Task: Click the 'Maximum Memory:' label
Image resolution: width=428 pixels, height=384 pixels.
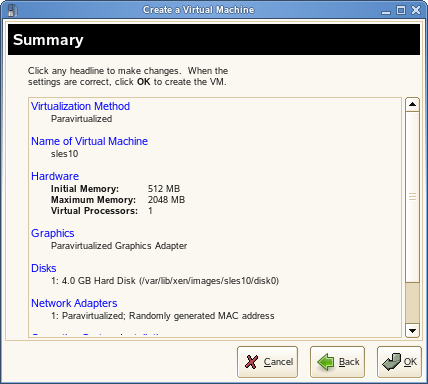Action: [x=93, y=200]
